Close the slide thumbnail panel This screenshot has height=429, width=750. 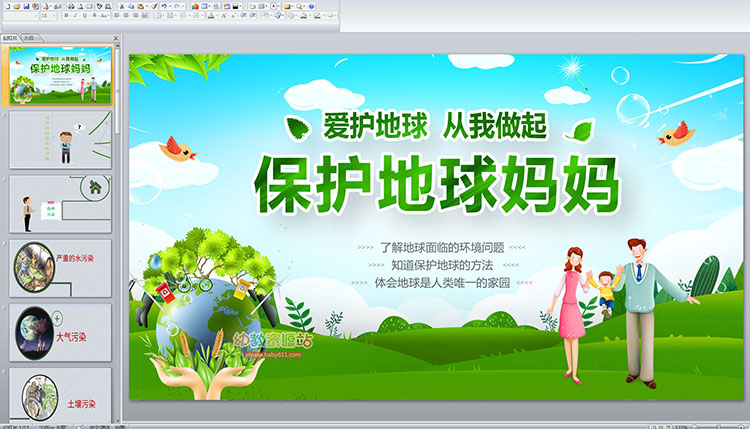click(x=116, y=38)
